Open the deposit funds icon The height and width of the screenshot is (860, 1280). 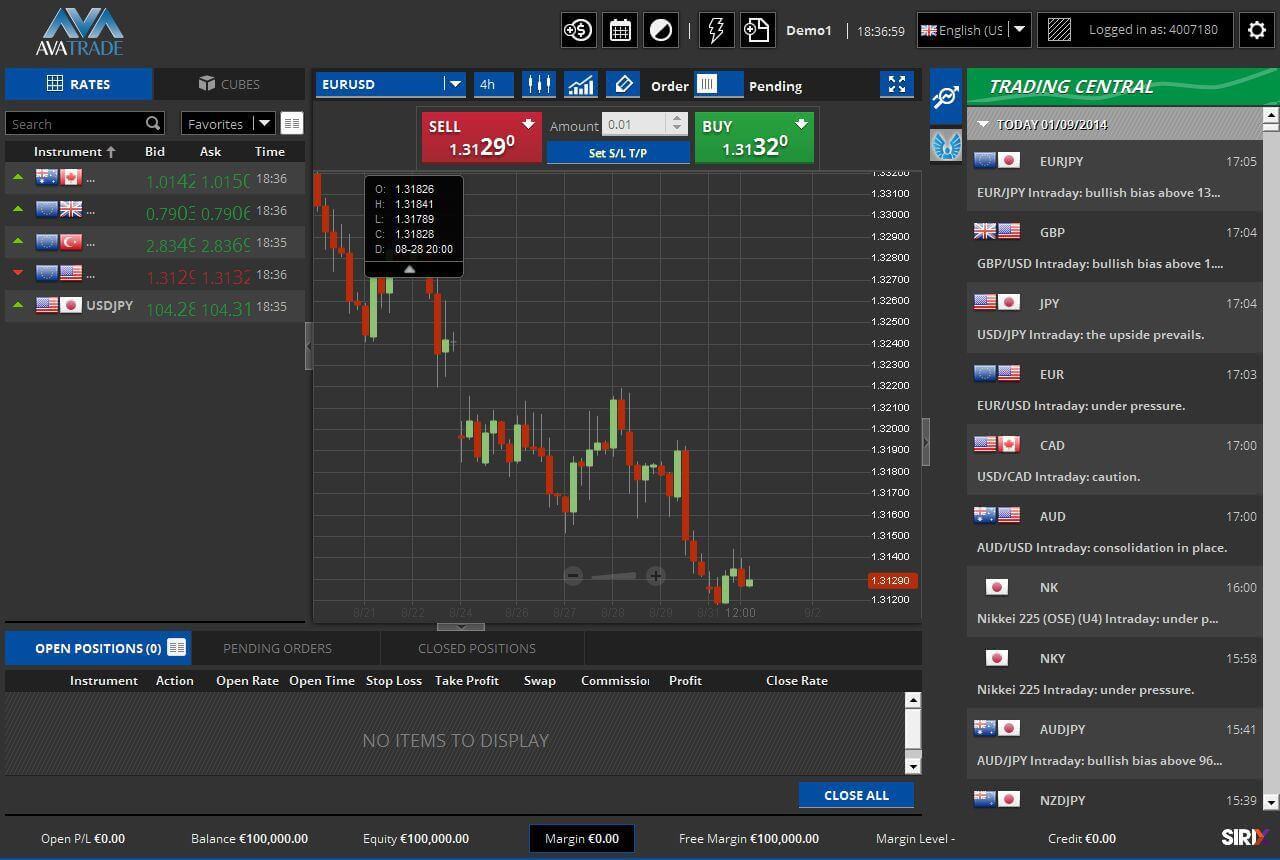point(578,30)
